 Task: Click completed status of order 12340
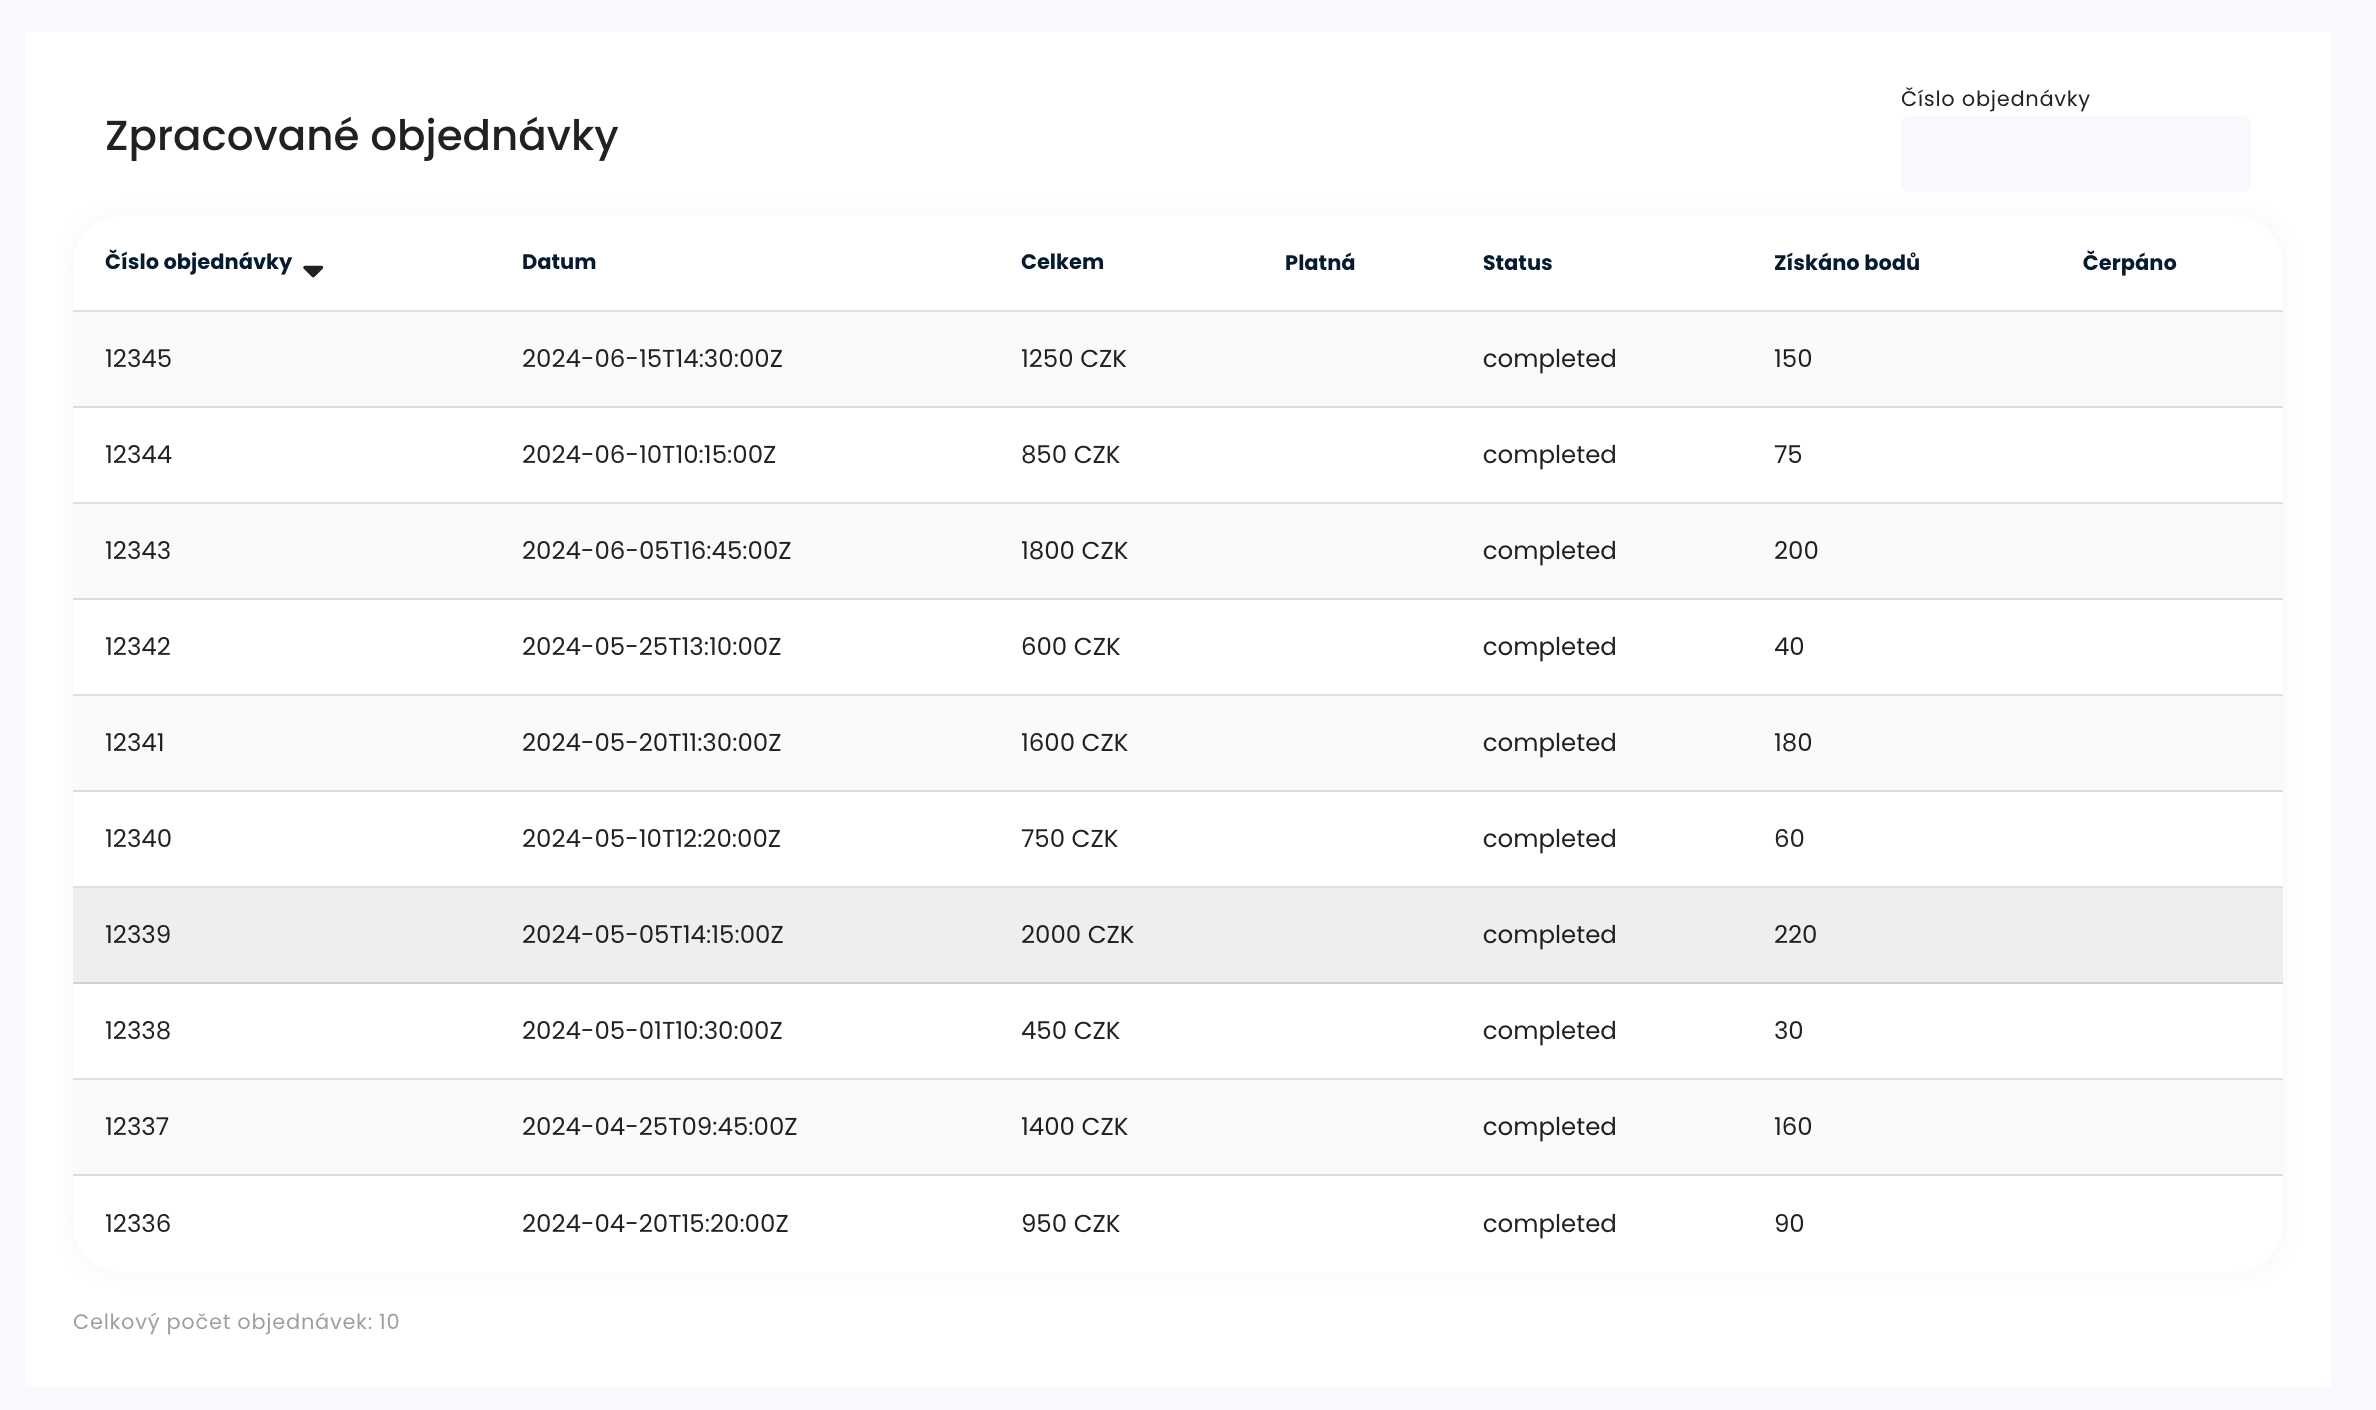click(1548, 839)
